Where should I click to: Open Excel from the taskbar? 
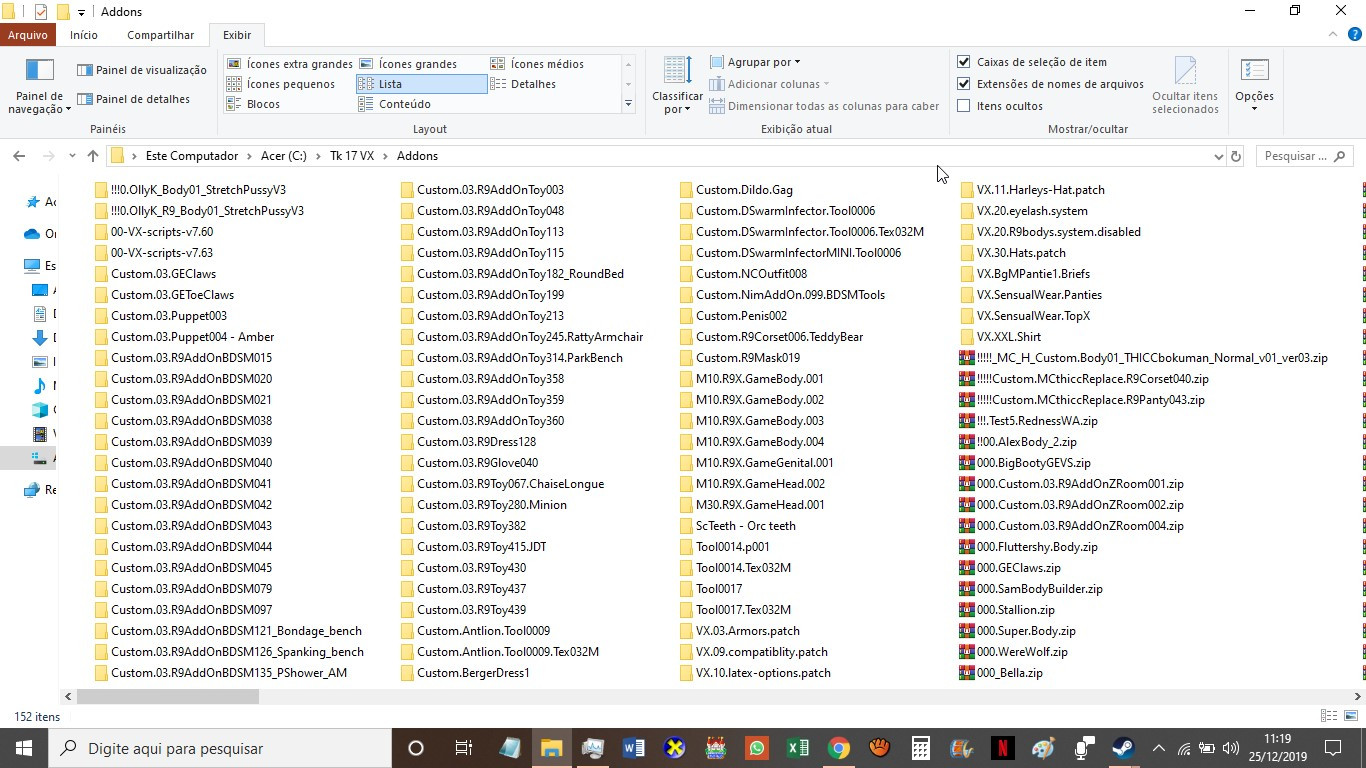pyautogui.click(x=797, y=748)
